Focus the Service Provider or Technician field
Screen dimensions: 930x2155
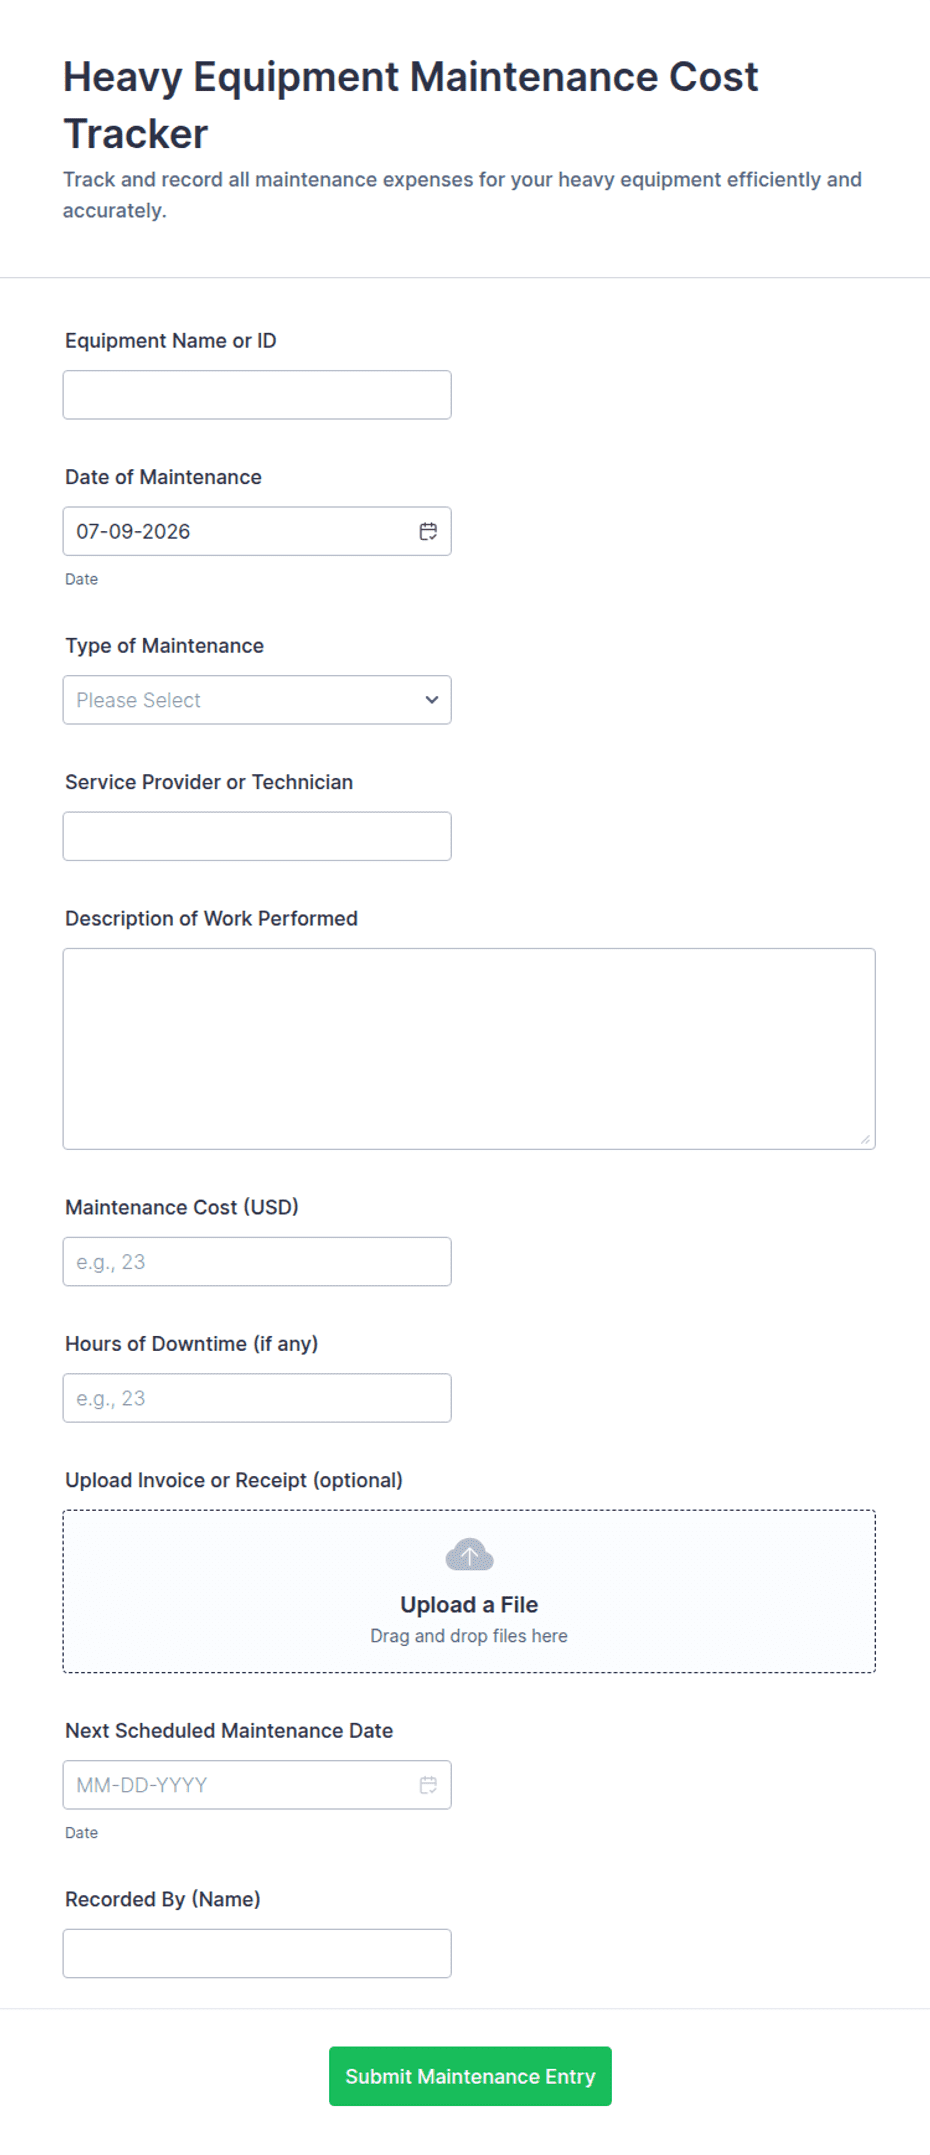[257, 836]
